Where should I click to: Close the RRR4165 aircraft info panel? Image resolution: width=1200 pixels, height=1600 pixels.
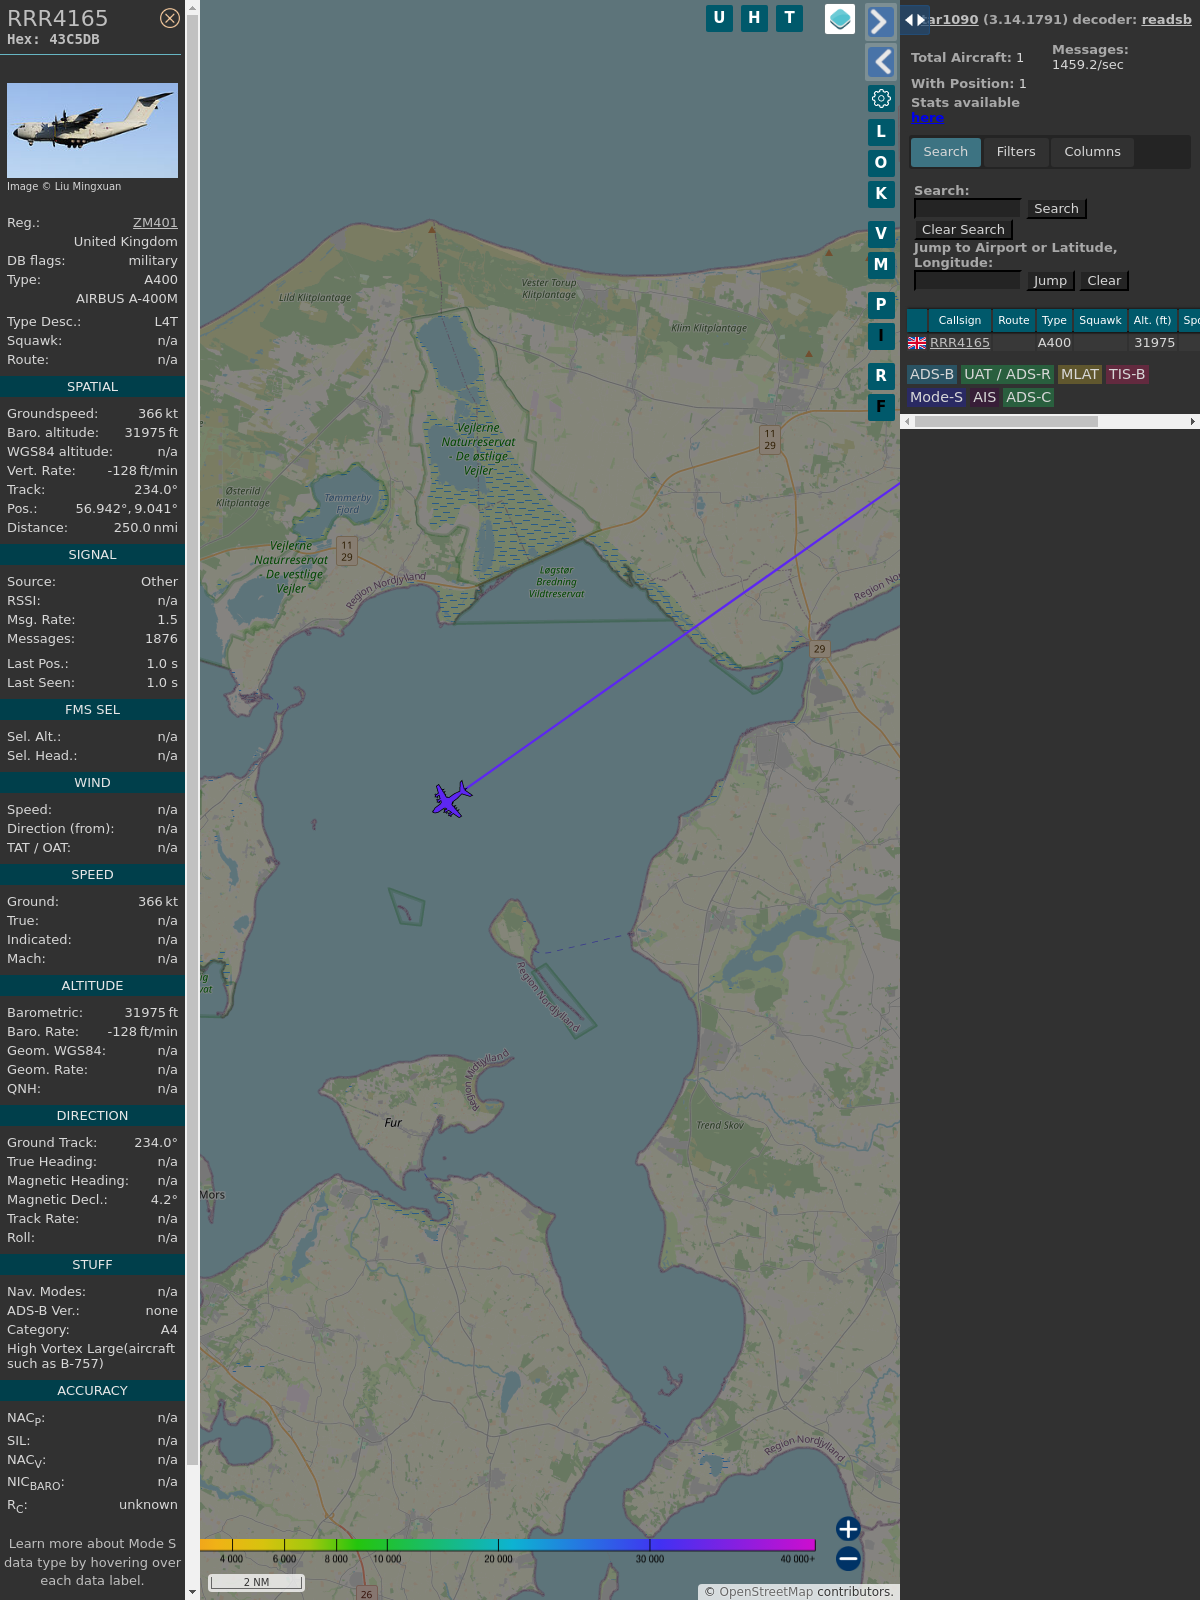[170, 18]
